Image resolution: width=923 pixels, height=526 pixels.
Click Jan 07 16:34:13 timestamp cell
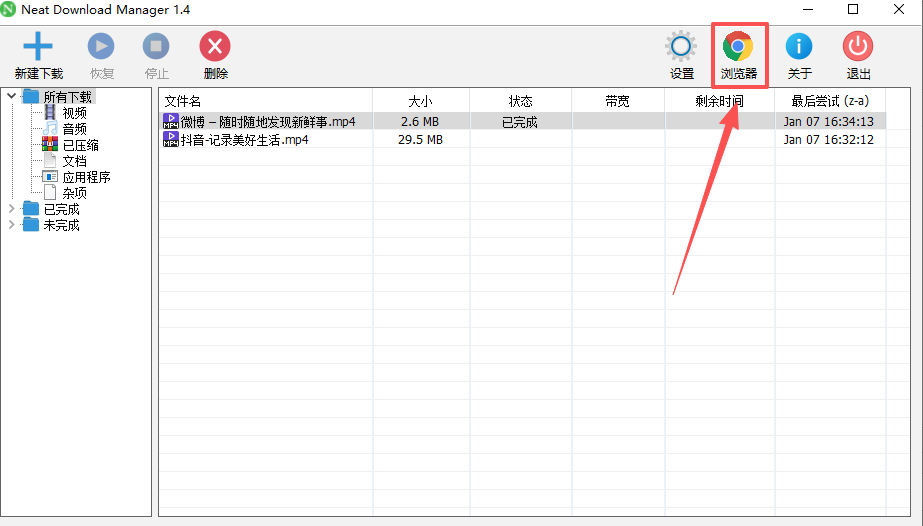click(x=828, y=122)
